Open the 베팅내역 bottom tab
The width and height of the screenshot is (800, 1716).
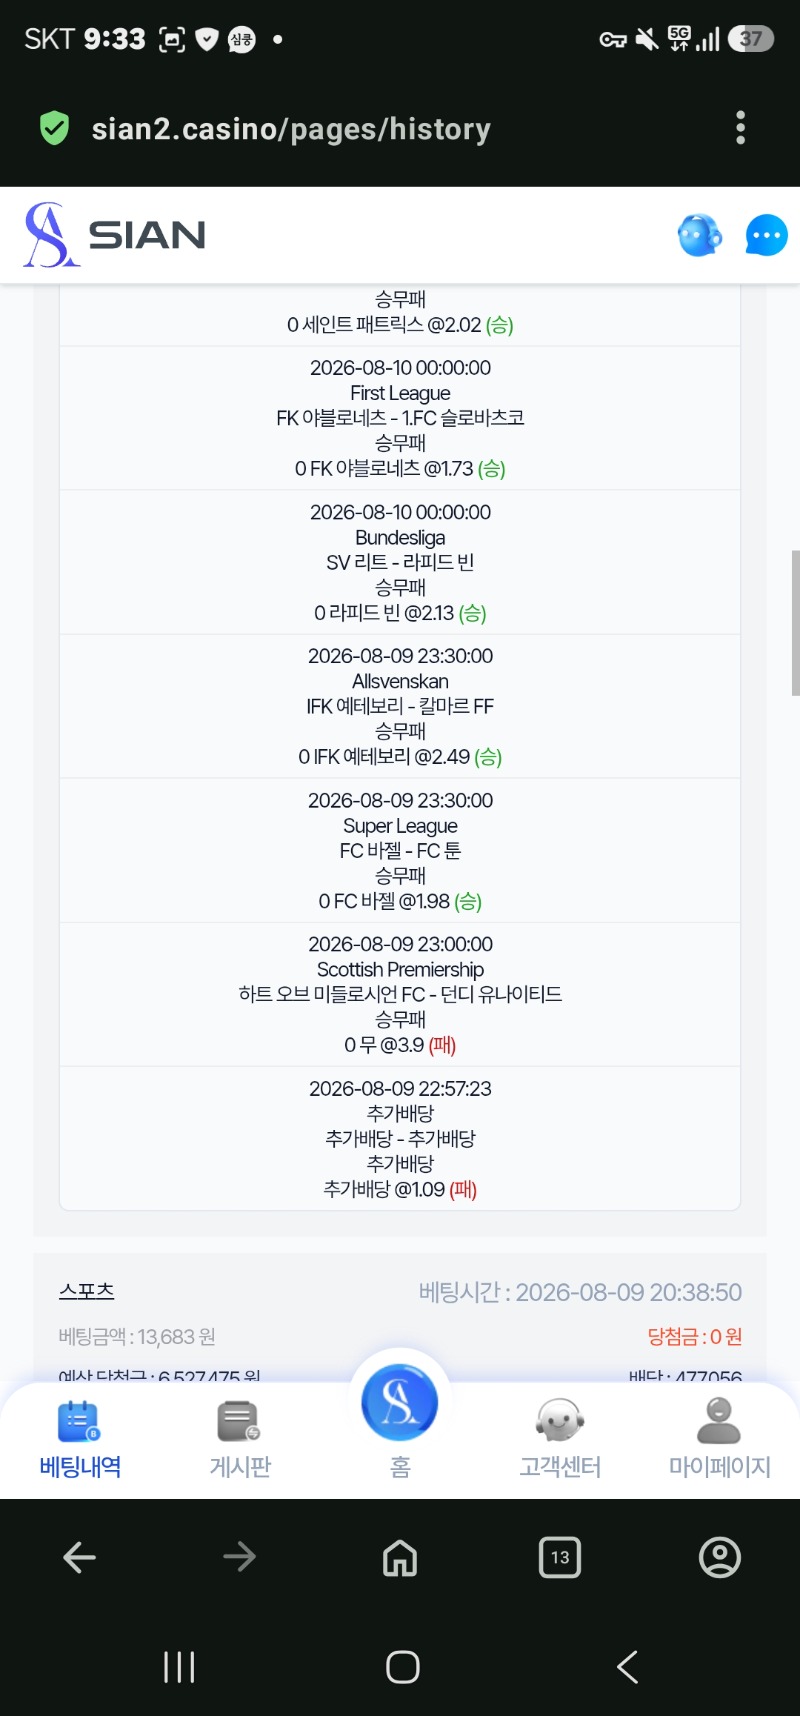(79, 1439)
